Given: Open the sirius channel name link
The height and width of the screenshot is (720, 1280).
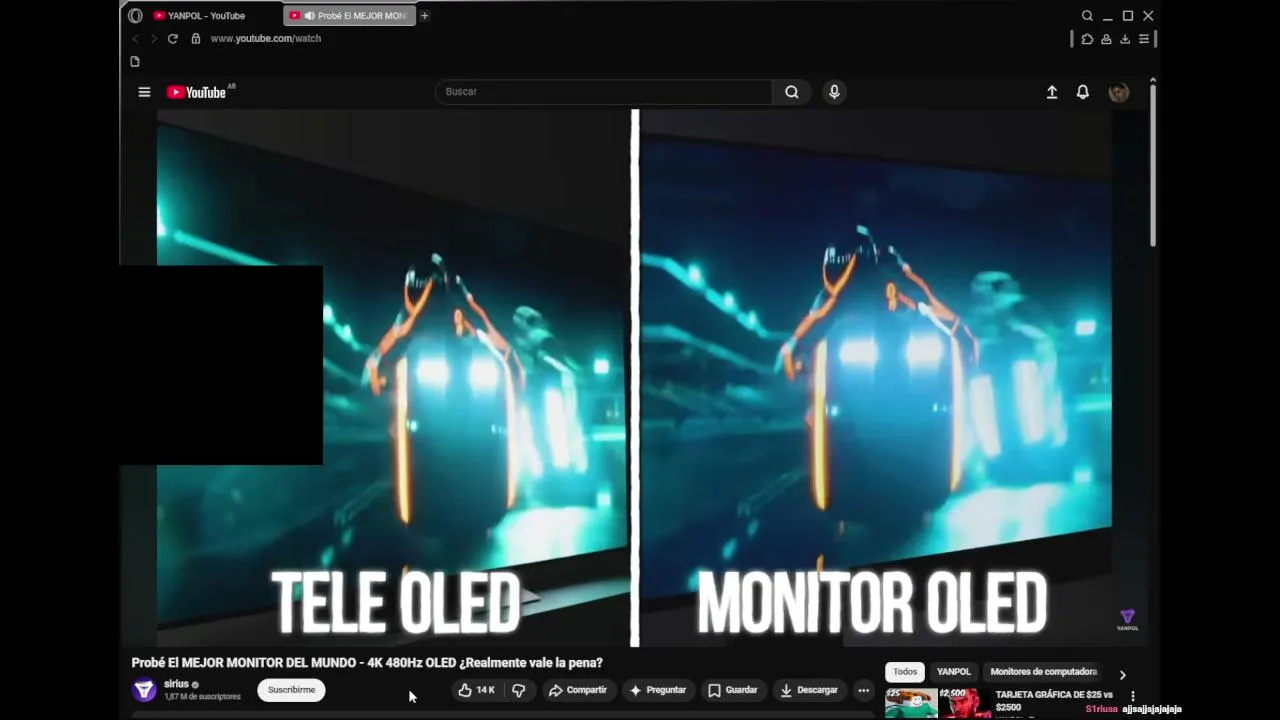Looking at the screenshot, I should point(176,684).
